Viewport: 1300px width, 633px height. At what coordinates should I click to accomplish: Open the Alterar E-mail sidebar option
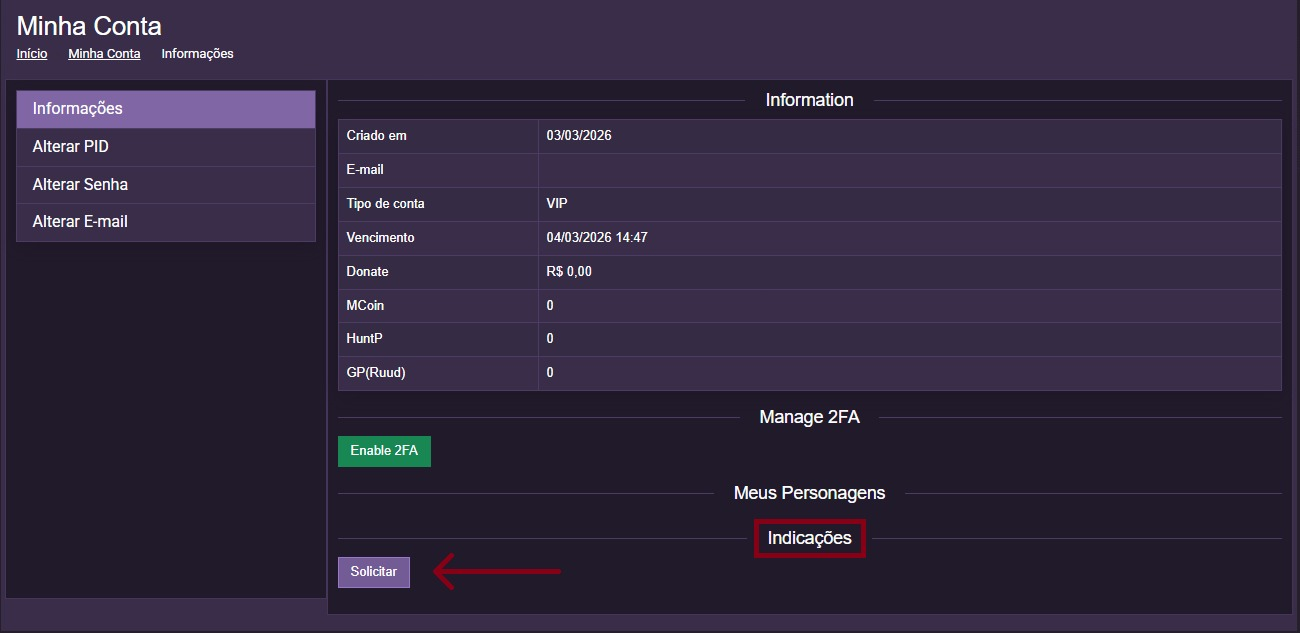(166, 222)
